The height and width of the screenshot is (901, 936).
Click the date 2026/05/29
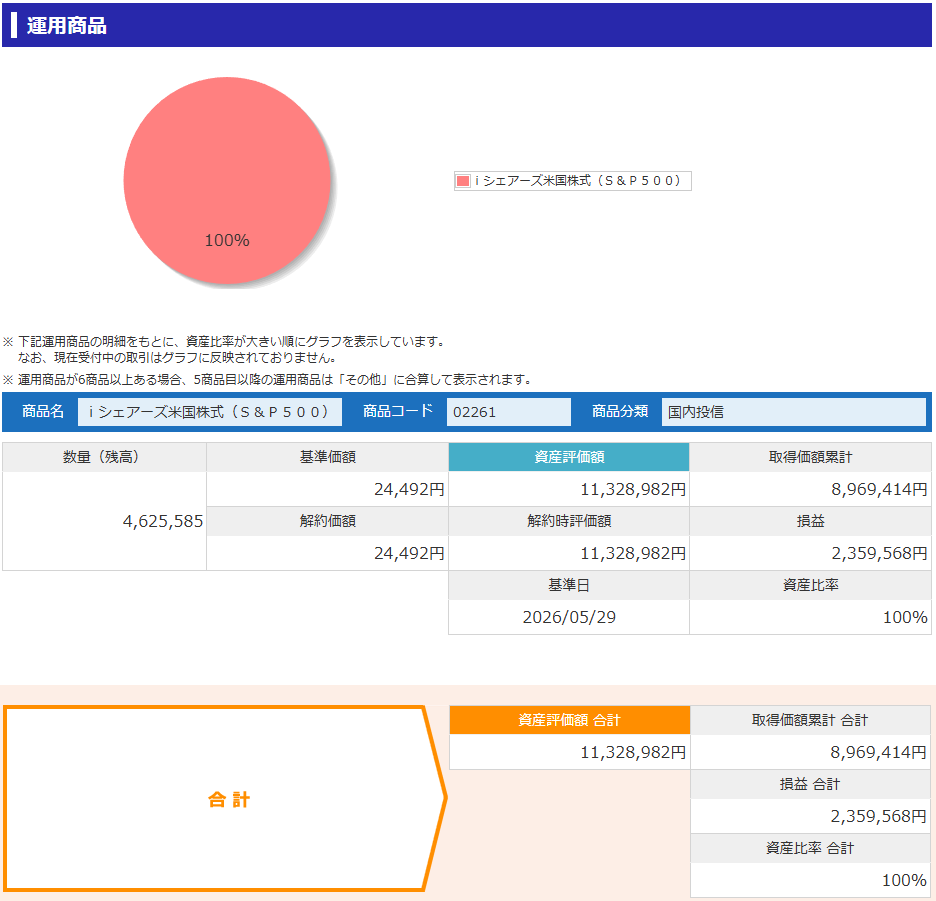(x=569, y=617)
